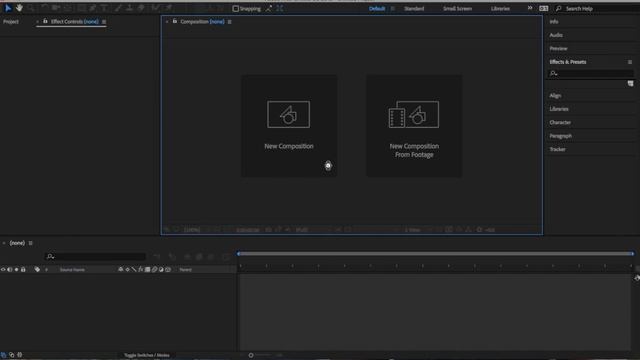The image size is (640, 360).
Task: Click the Solo column icon
Action: coord(16,270)
